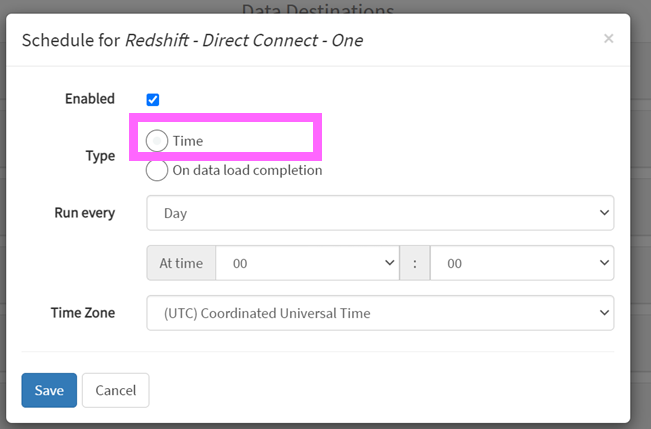Click the colon separator between time fields
651x429 pixels.
pyautogui.click(x=415, y=263)
